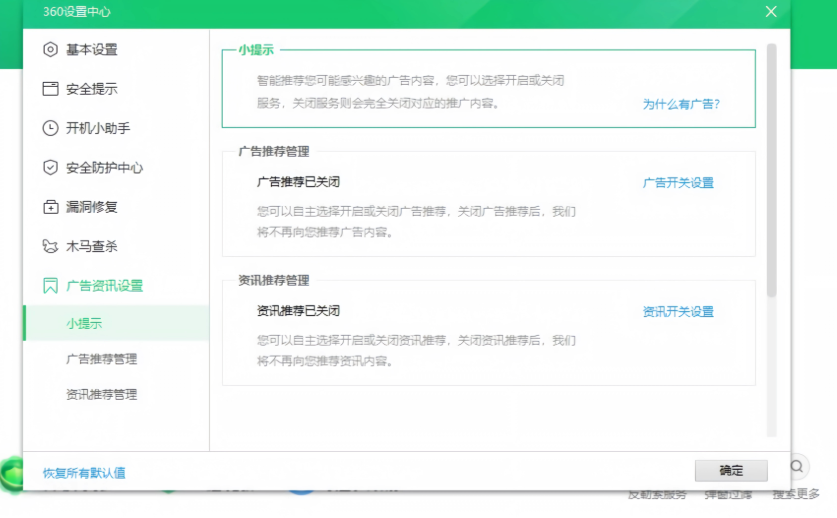This screenshot has width=837, height=518.
Task: Click the 安全提示 window icon
Action: [x=50, y=89]
